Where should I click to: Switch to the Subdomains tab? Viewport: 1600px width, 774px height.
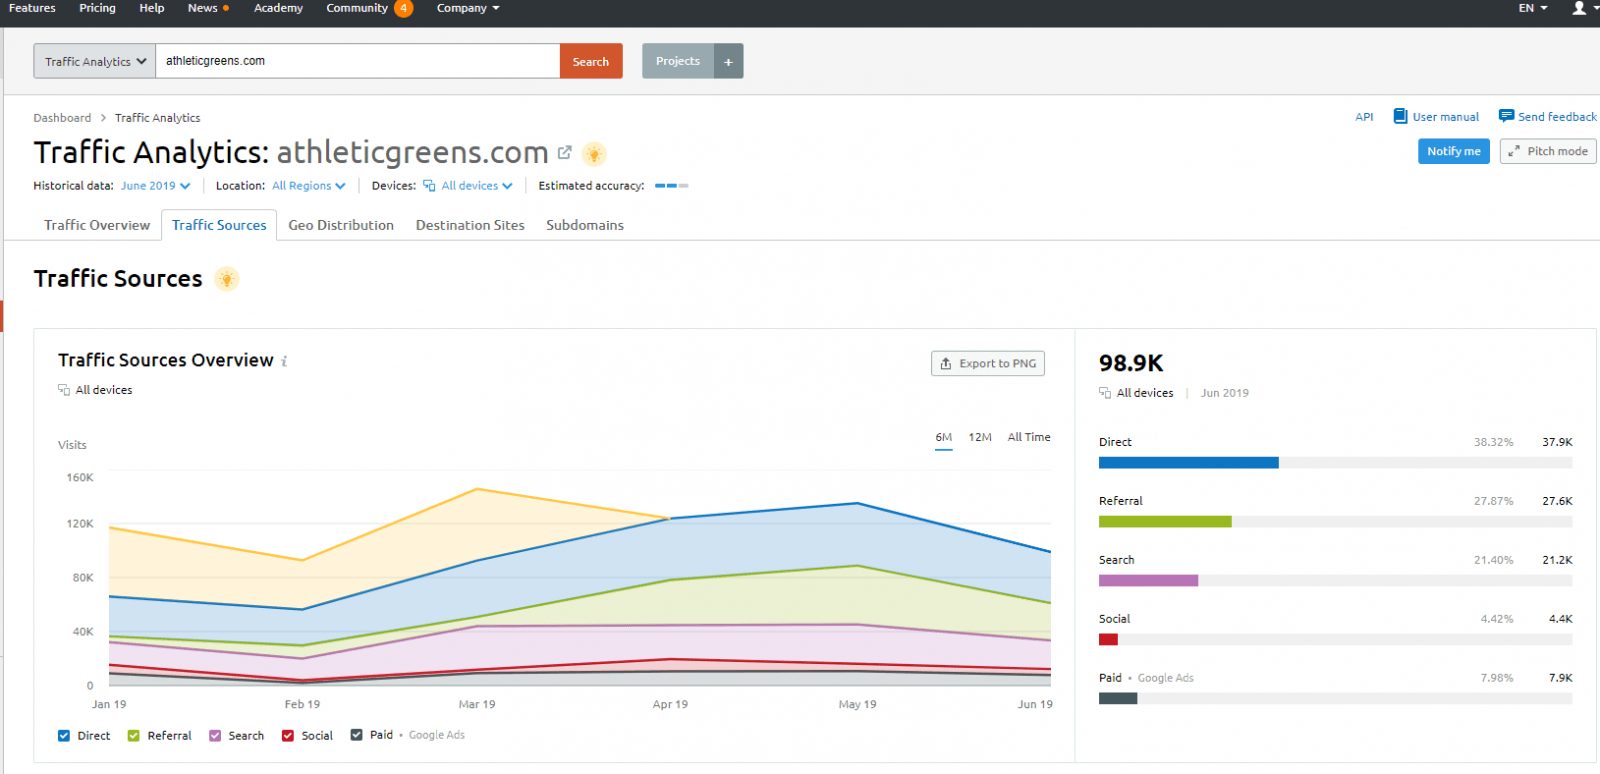click(585, 225)
